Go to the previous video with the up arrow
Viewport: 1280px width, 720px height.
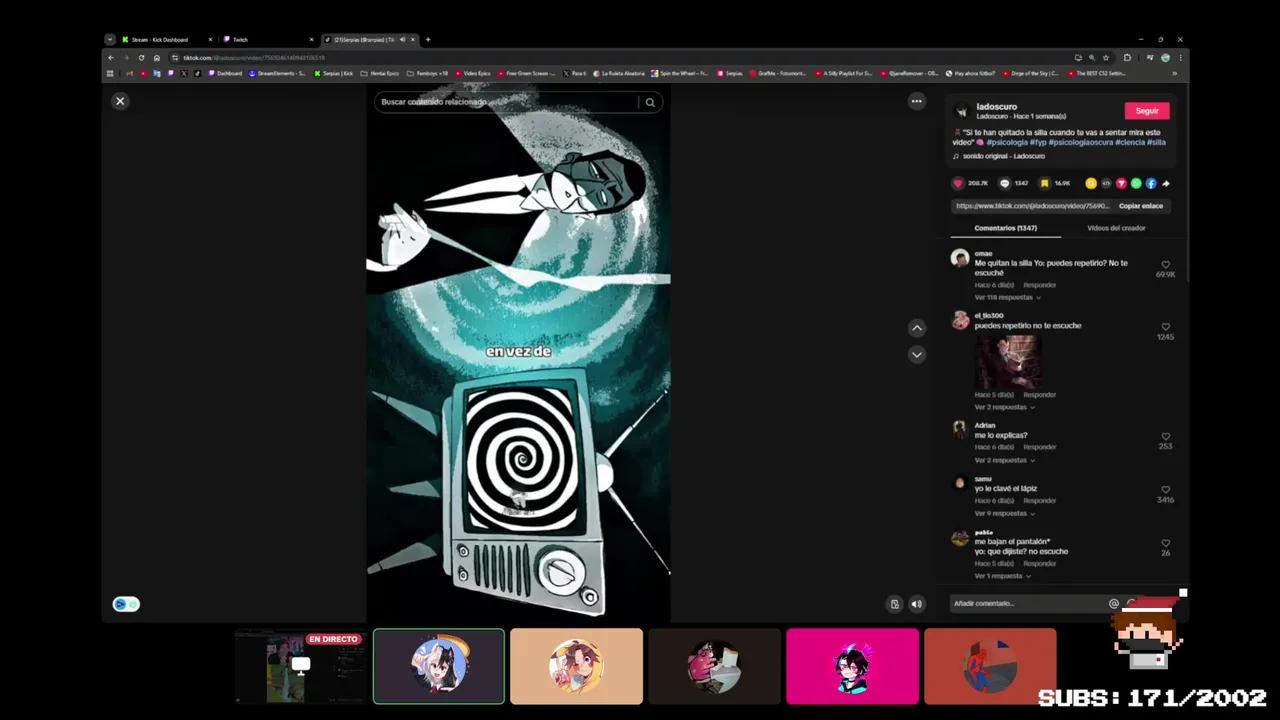point(916,328)
